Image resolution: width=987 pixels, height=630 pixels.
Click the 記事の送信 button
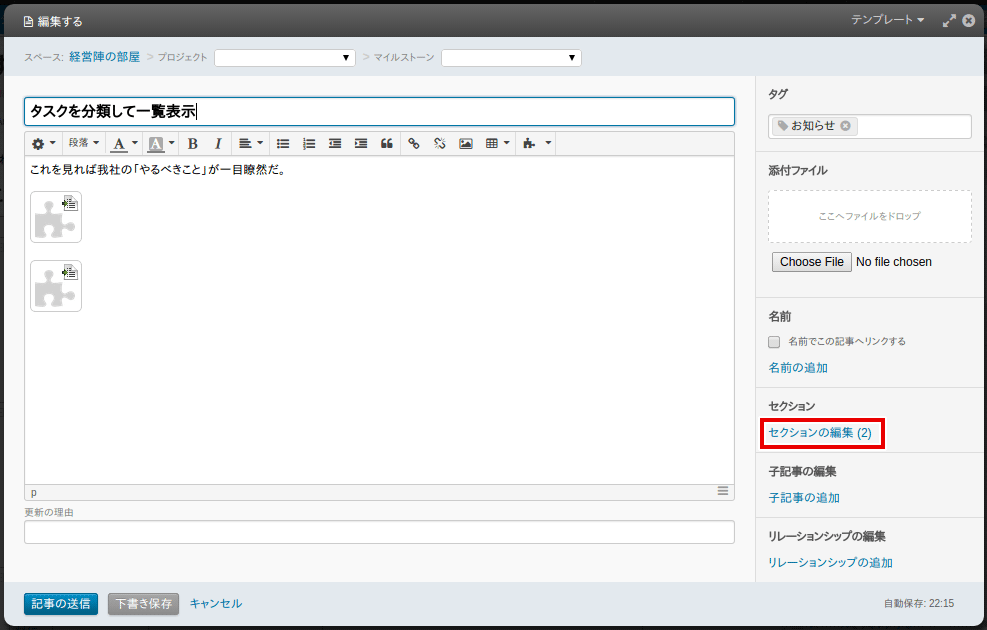pos(61,604)
